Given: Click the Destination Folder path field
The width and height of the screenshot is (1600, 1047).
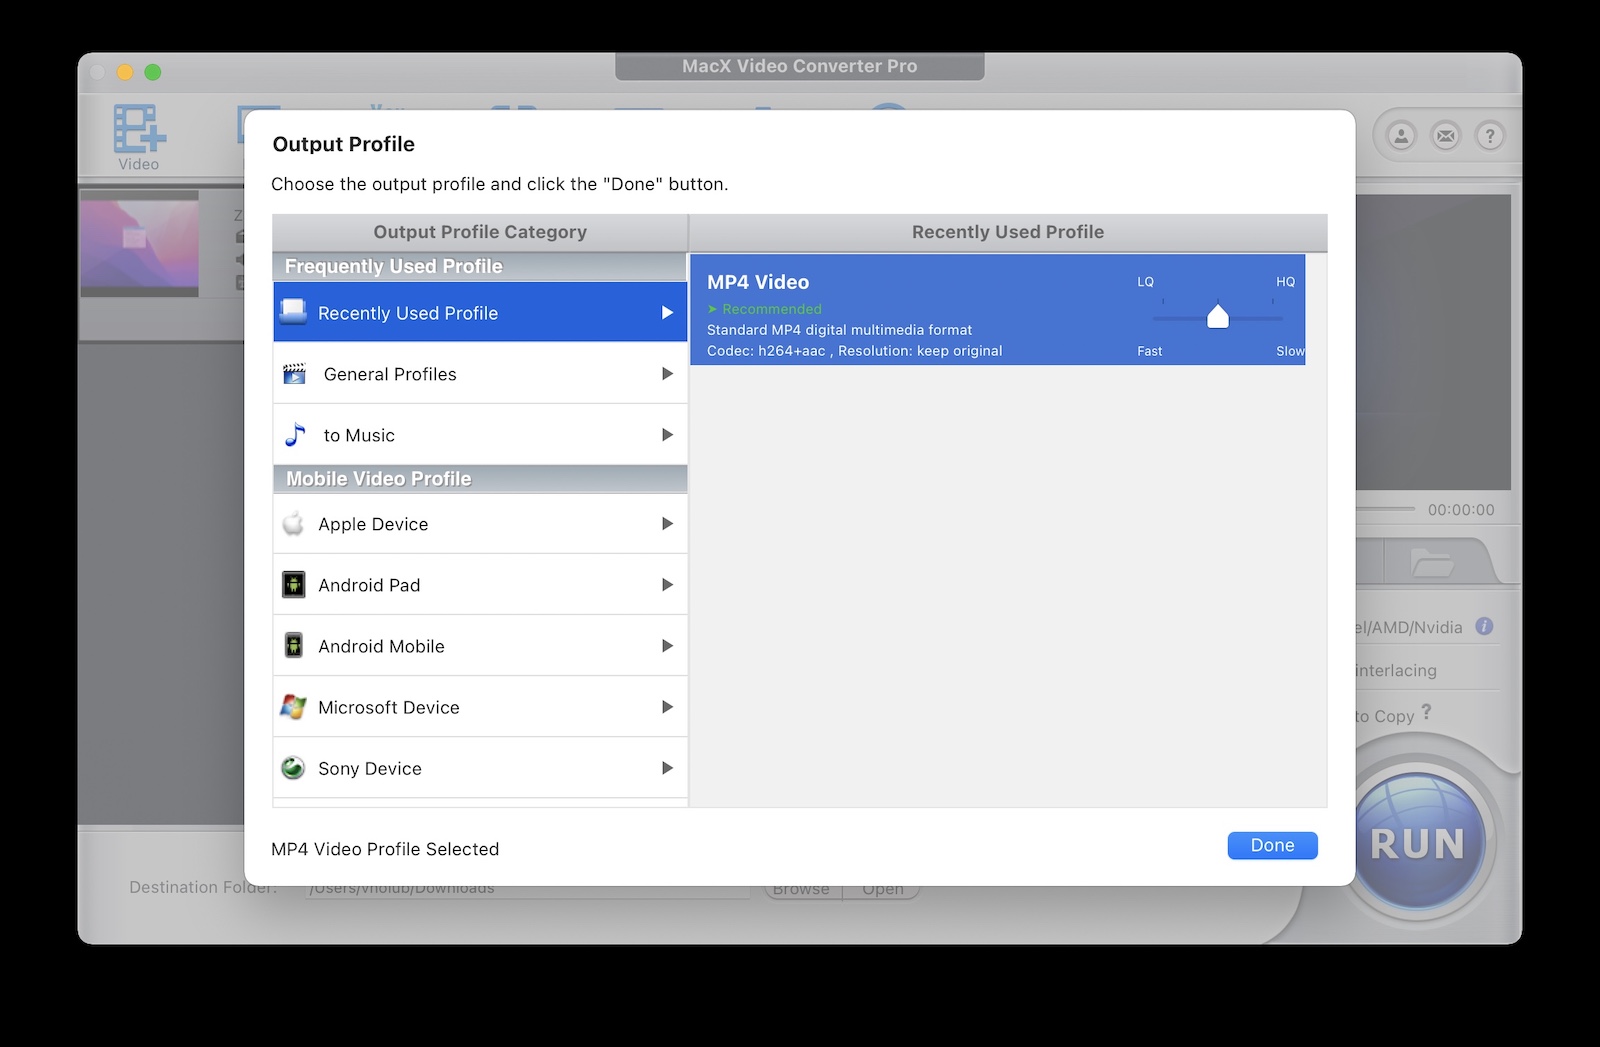Looking at the screenshot, I should [527, 888].
